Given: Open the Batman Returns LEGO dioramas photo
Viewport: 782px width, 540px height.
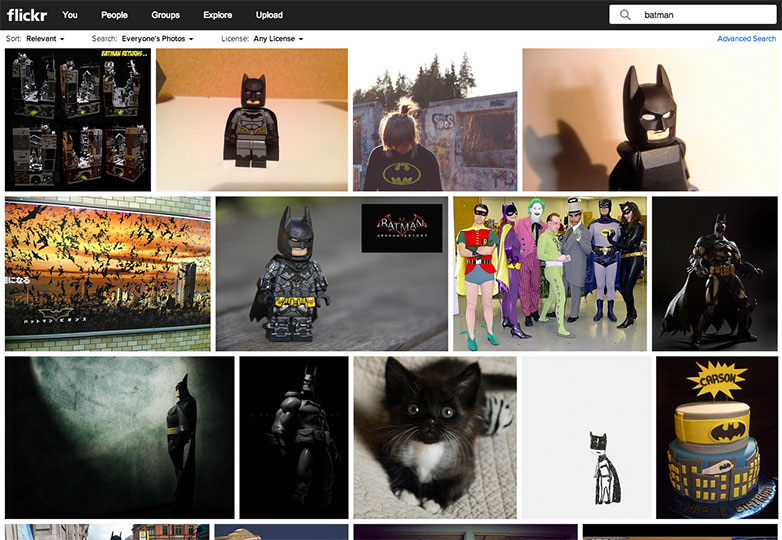Looking at the screenshot, I should (x=78, y=120).
